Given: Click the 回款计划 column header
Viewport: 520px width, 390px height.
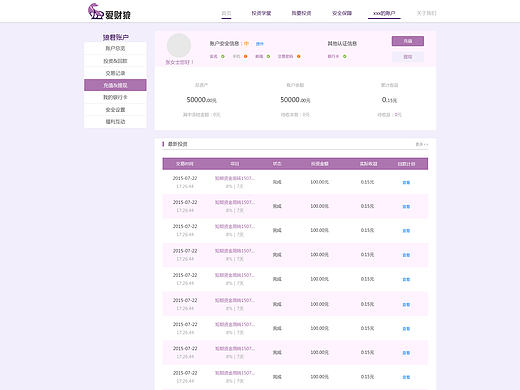Looking at the screenshot, I should 406,164.
